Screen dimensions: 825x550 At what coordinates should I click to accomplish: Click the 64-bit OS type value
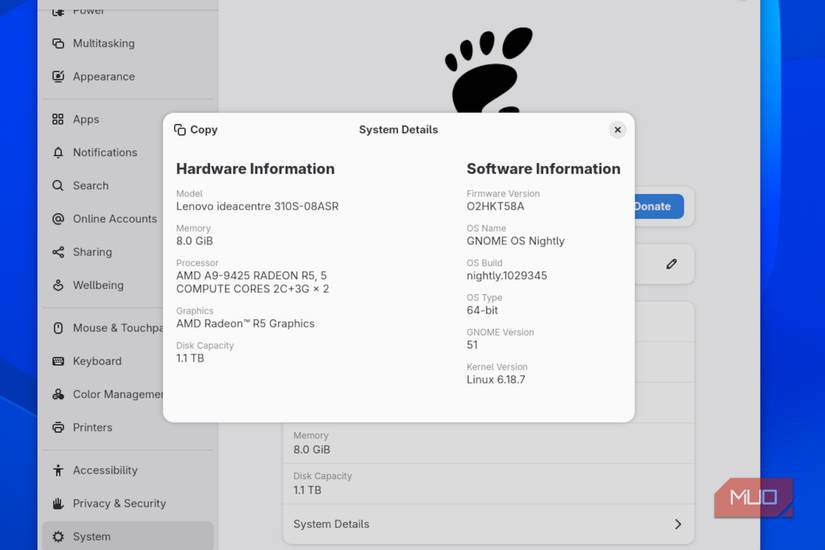pos(482,311)
